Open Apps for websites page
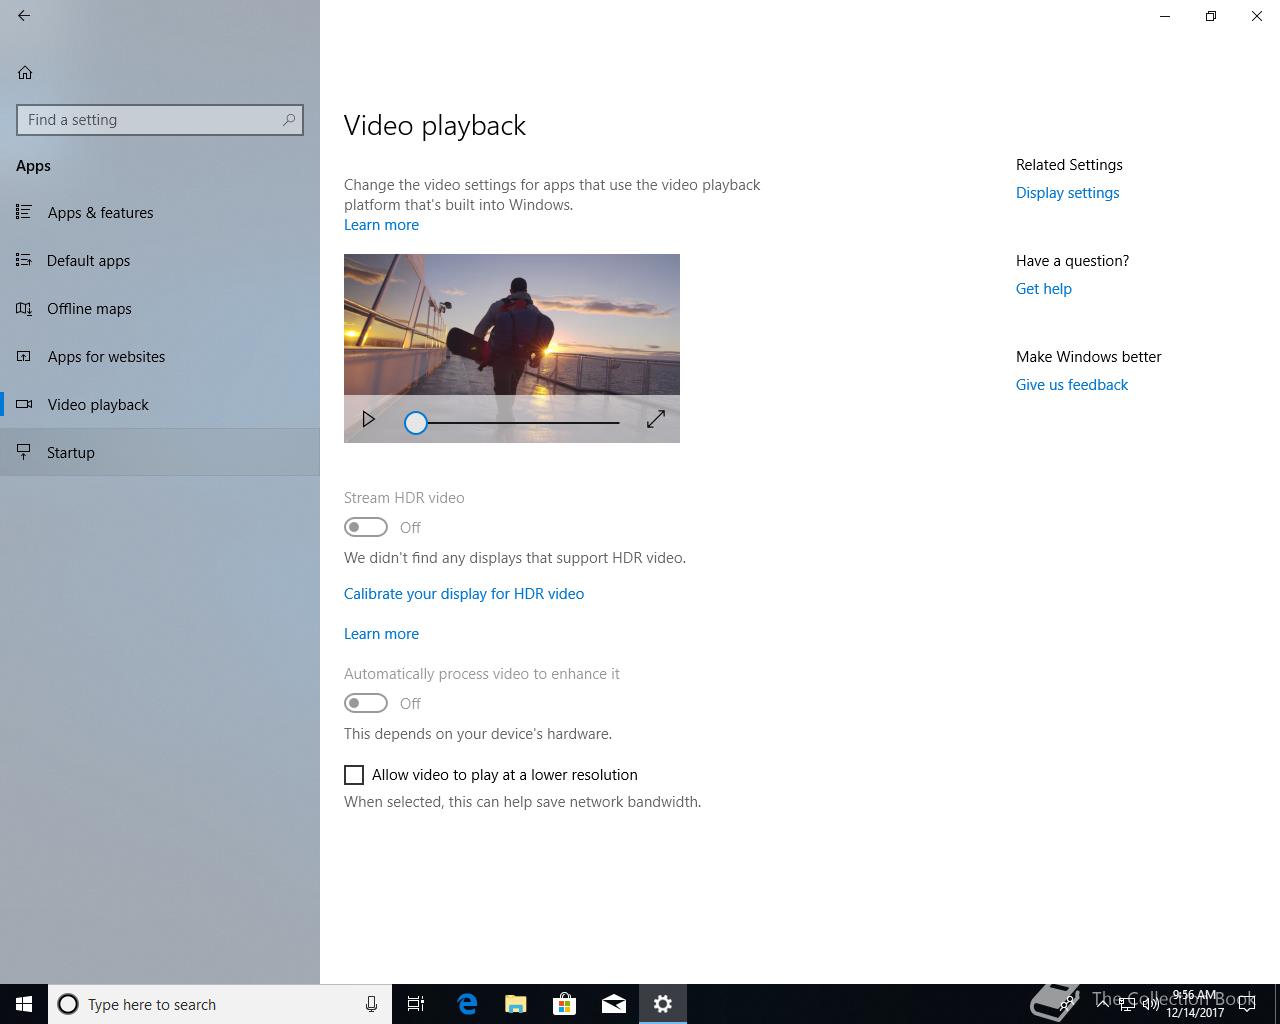Screen dimensions: 1280x1024 (x=160, y=357)
